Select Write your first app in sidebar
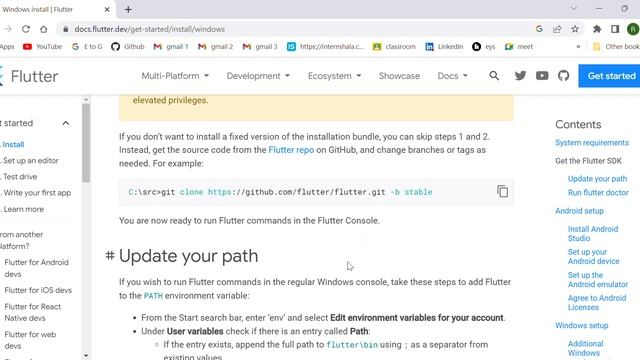The width and height of the screenshot is (640, 360). [37, 193]
